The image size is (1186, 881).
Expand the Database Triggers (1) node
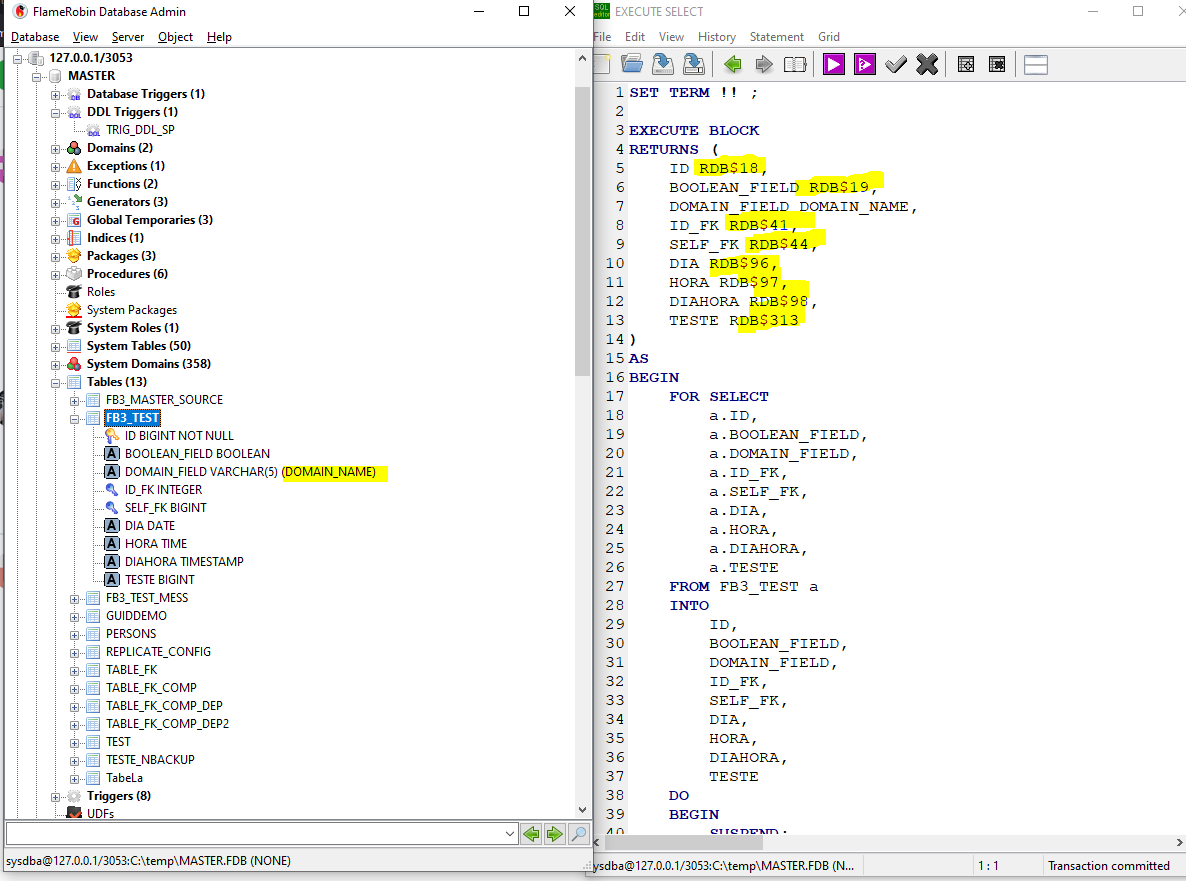pyautogui.click(x=55, y=95)
